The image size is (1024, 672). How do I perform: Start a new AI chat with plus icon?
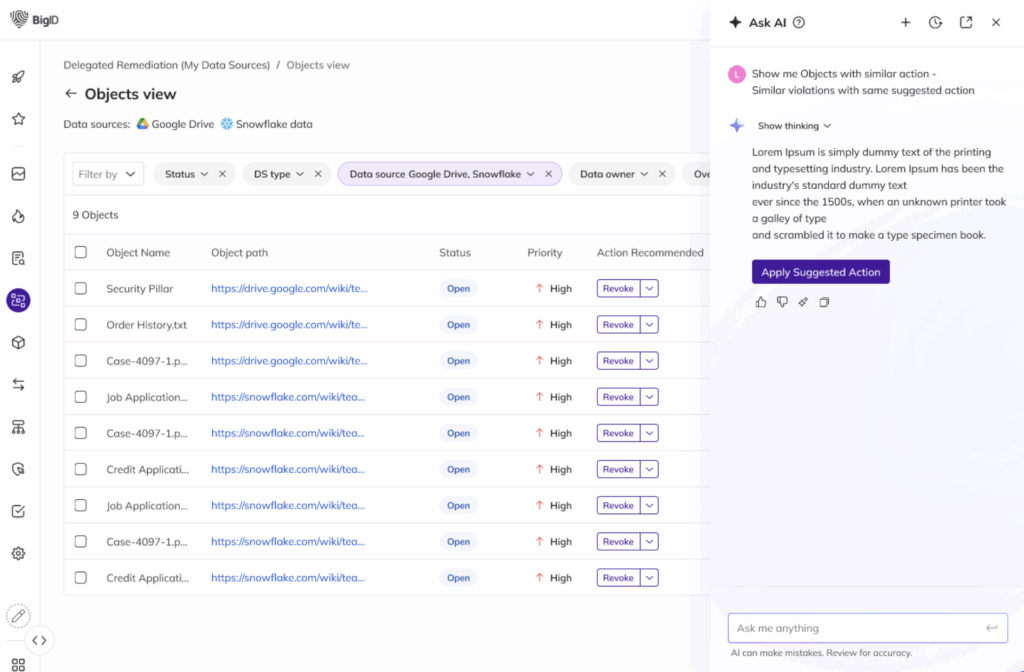(905, 22)
